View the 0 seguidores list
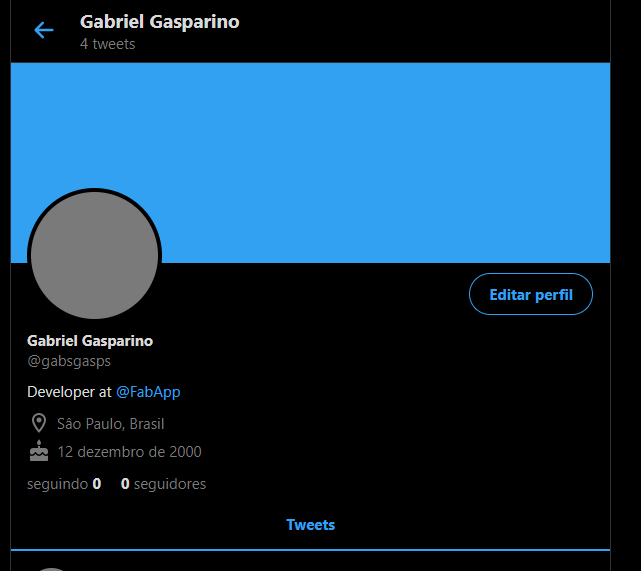Screen dimensions: 641x571 click(x=164, y=484)
